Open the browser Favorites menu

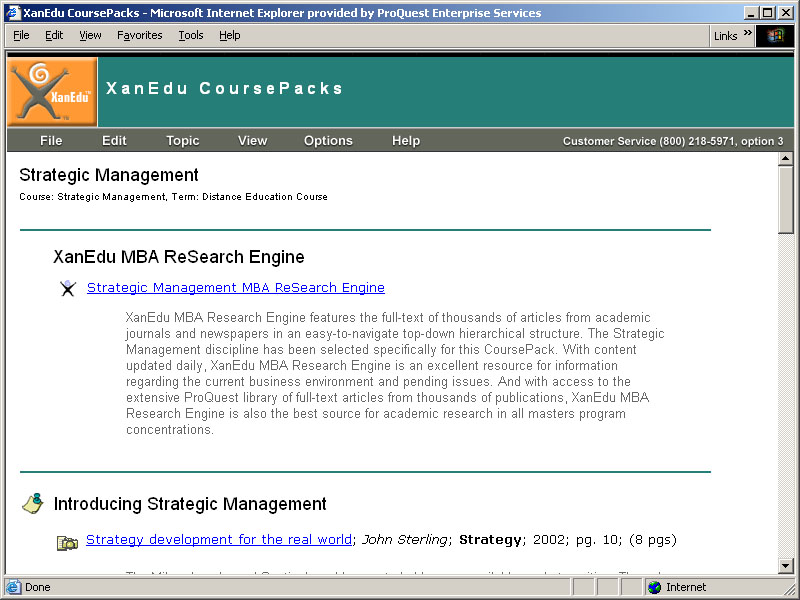pos(139,35)
